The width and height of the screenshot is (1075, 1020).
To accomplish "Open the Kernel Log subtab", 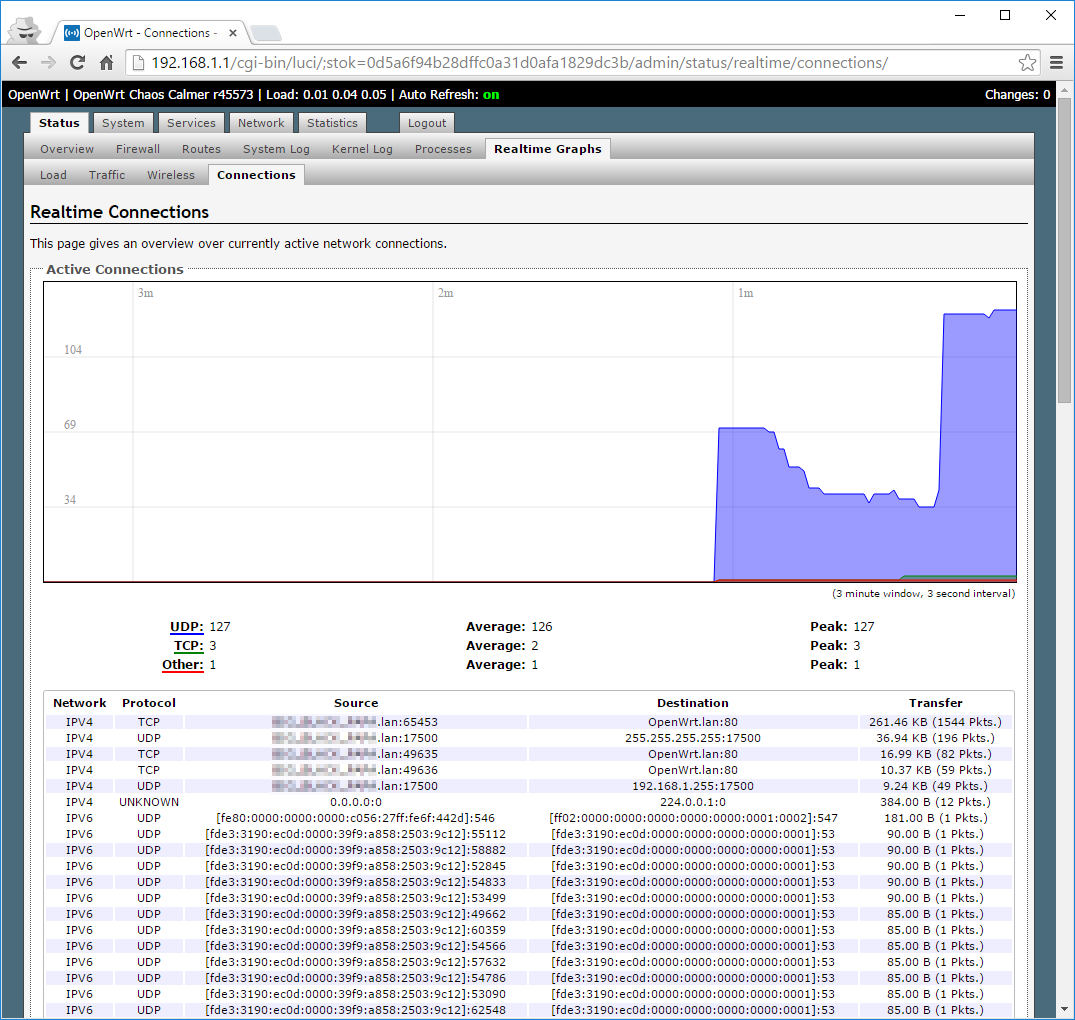I will [362, 149].
